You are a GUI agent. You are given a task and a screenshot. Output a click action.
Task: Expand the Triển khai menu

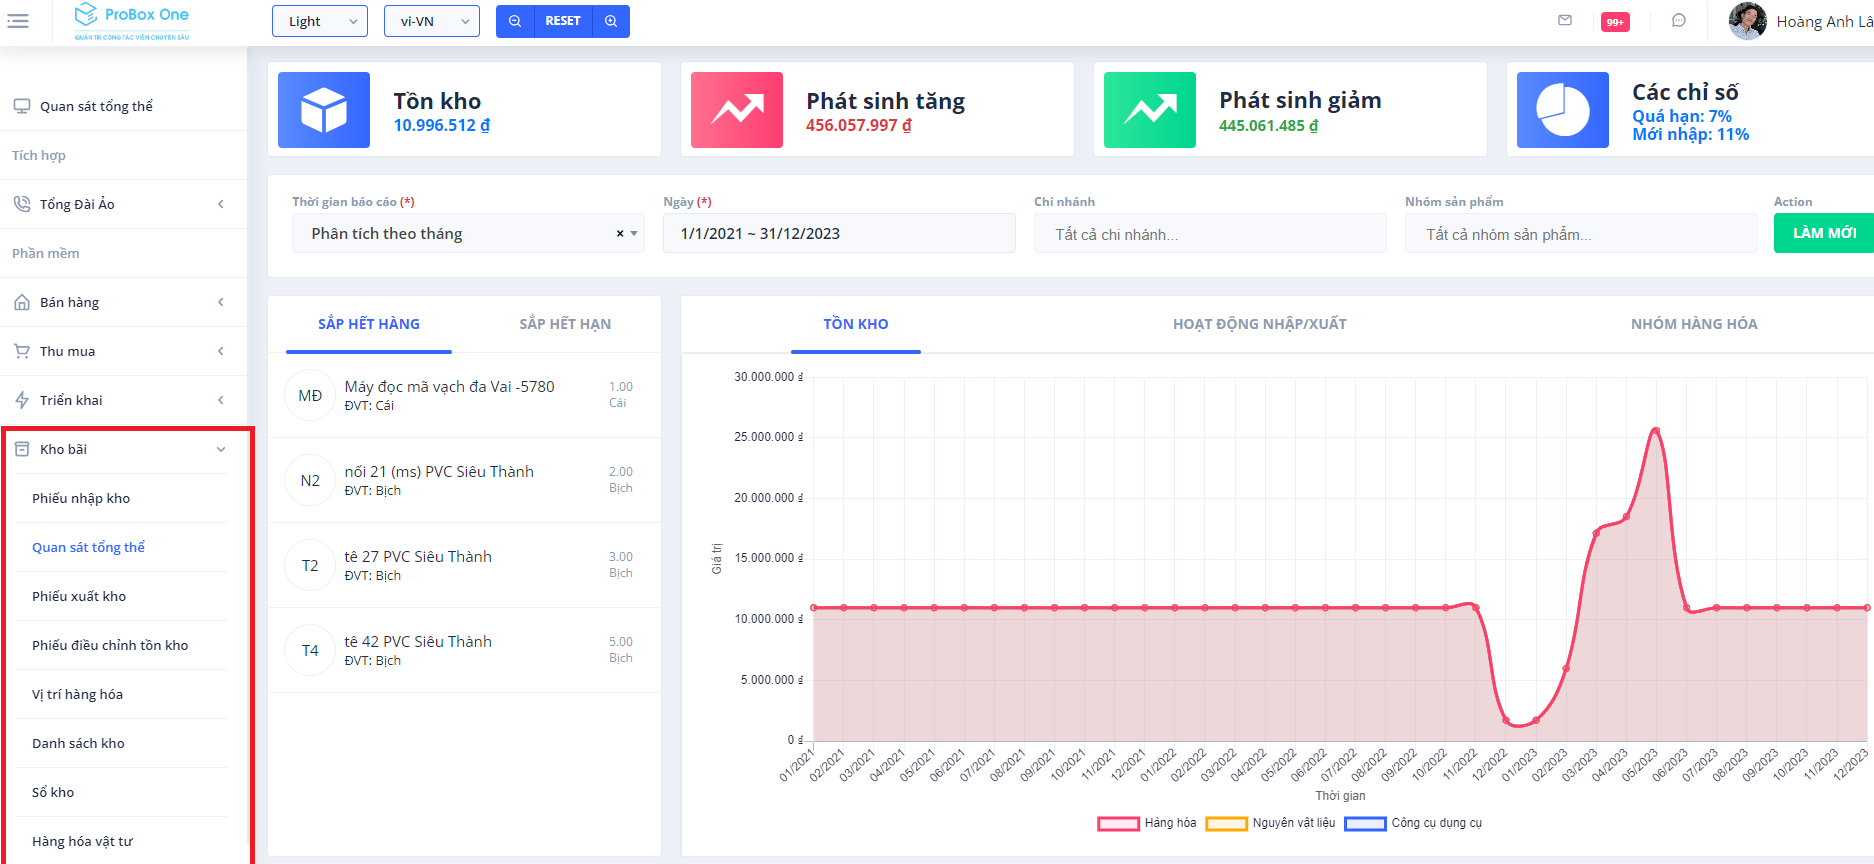point(123,400)
